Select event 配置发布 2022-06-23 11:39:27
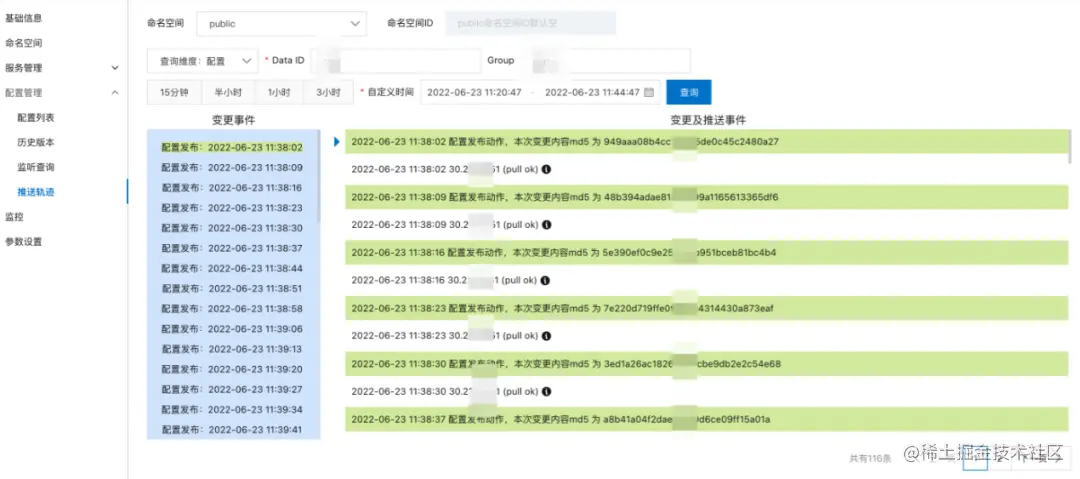Image resolution: width=1080 pixels, height=479 pixels. pos(232,389)
